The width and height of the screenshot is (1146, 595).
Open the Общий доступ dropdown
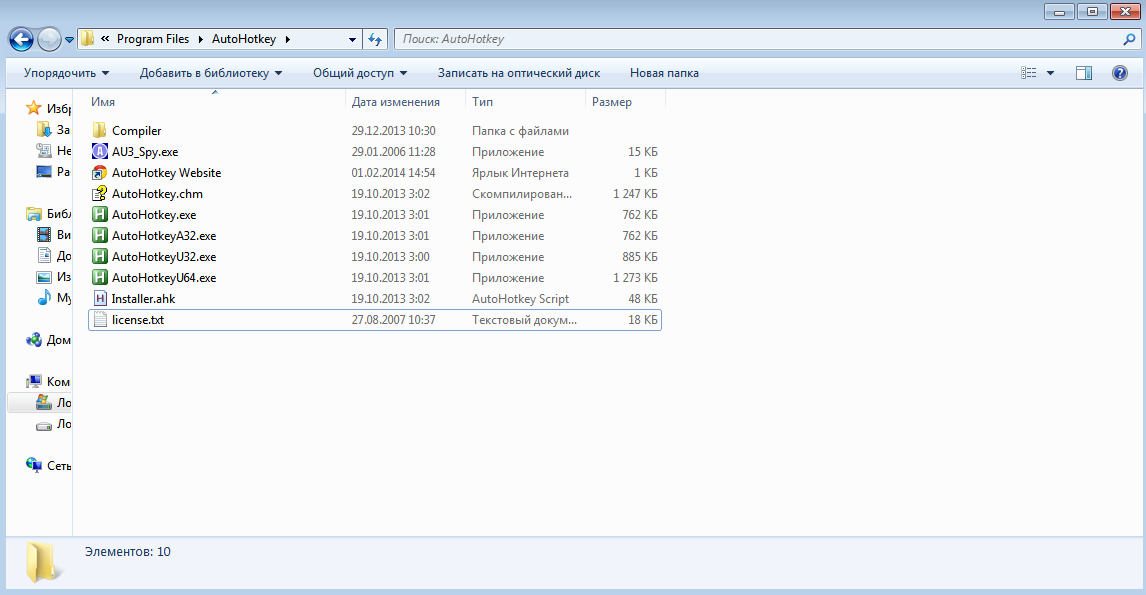359,73
